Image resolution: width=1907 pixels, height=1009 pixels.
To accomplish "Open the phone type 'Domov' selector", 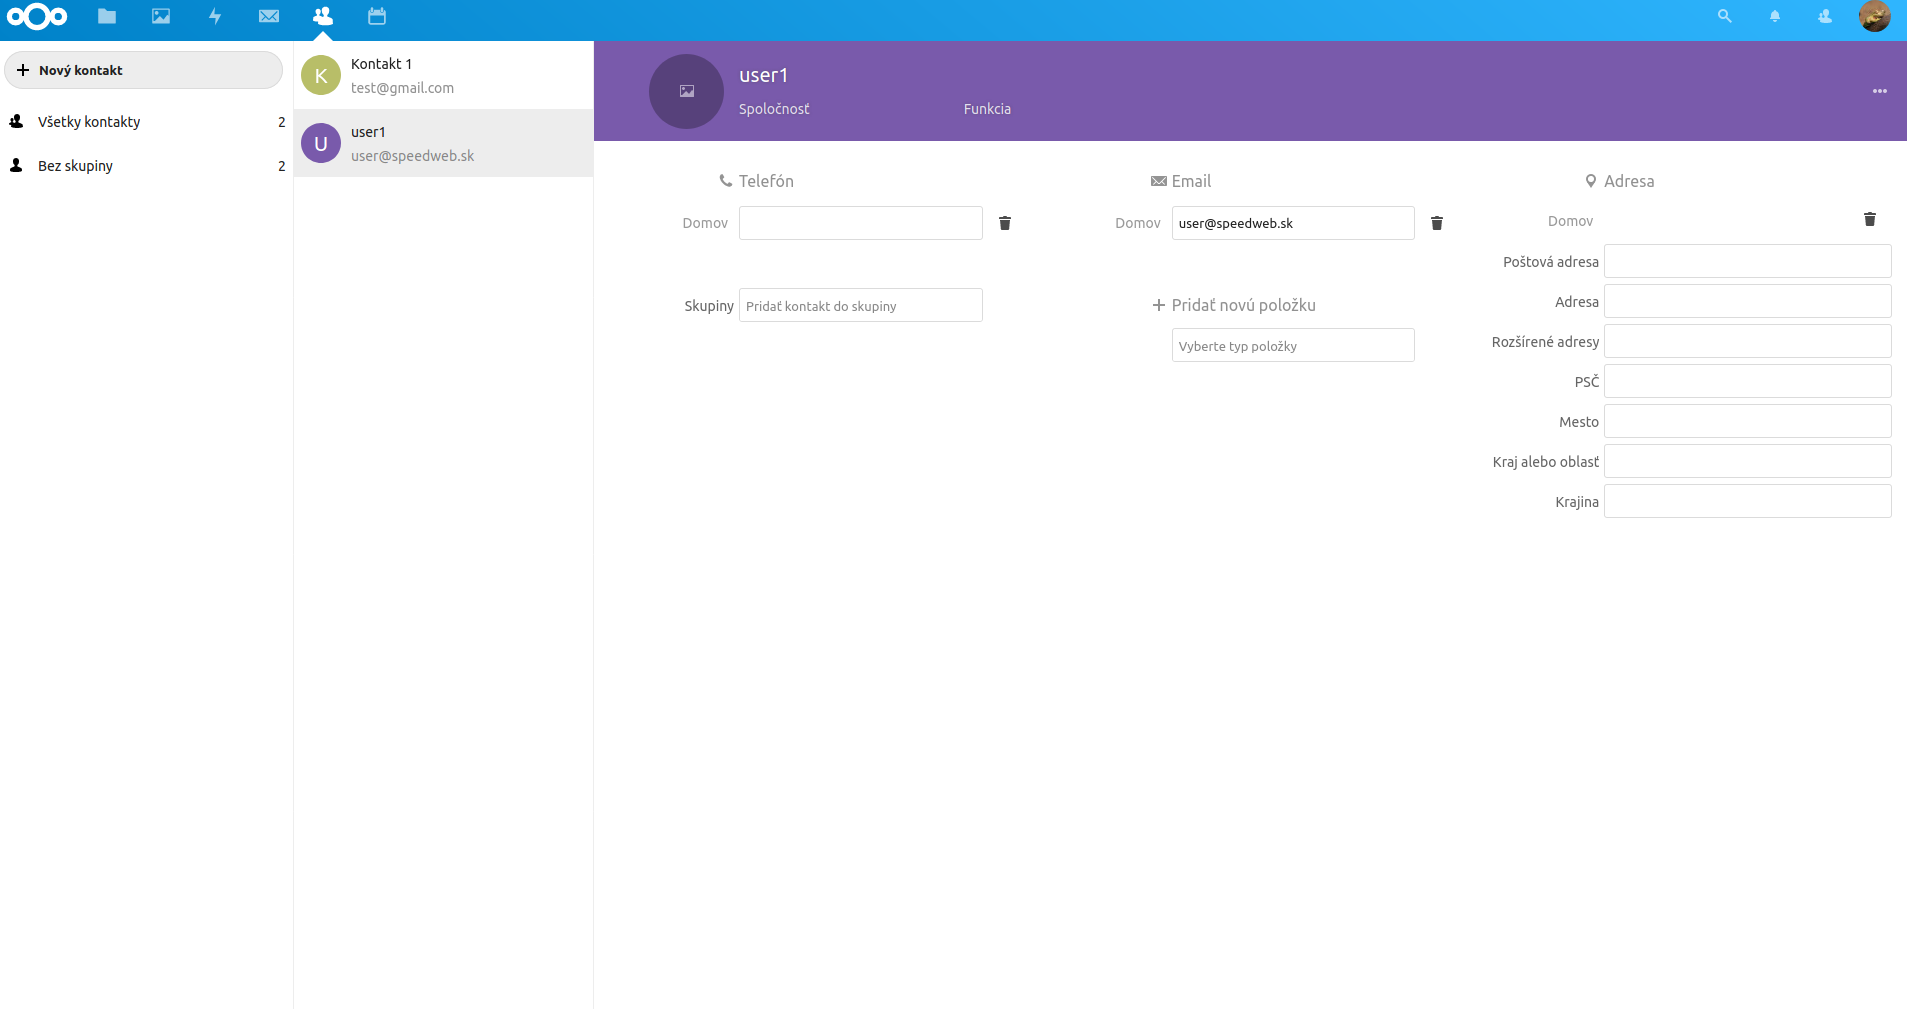I will [705, 223].
